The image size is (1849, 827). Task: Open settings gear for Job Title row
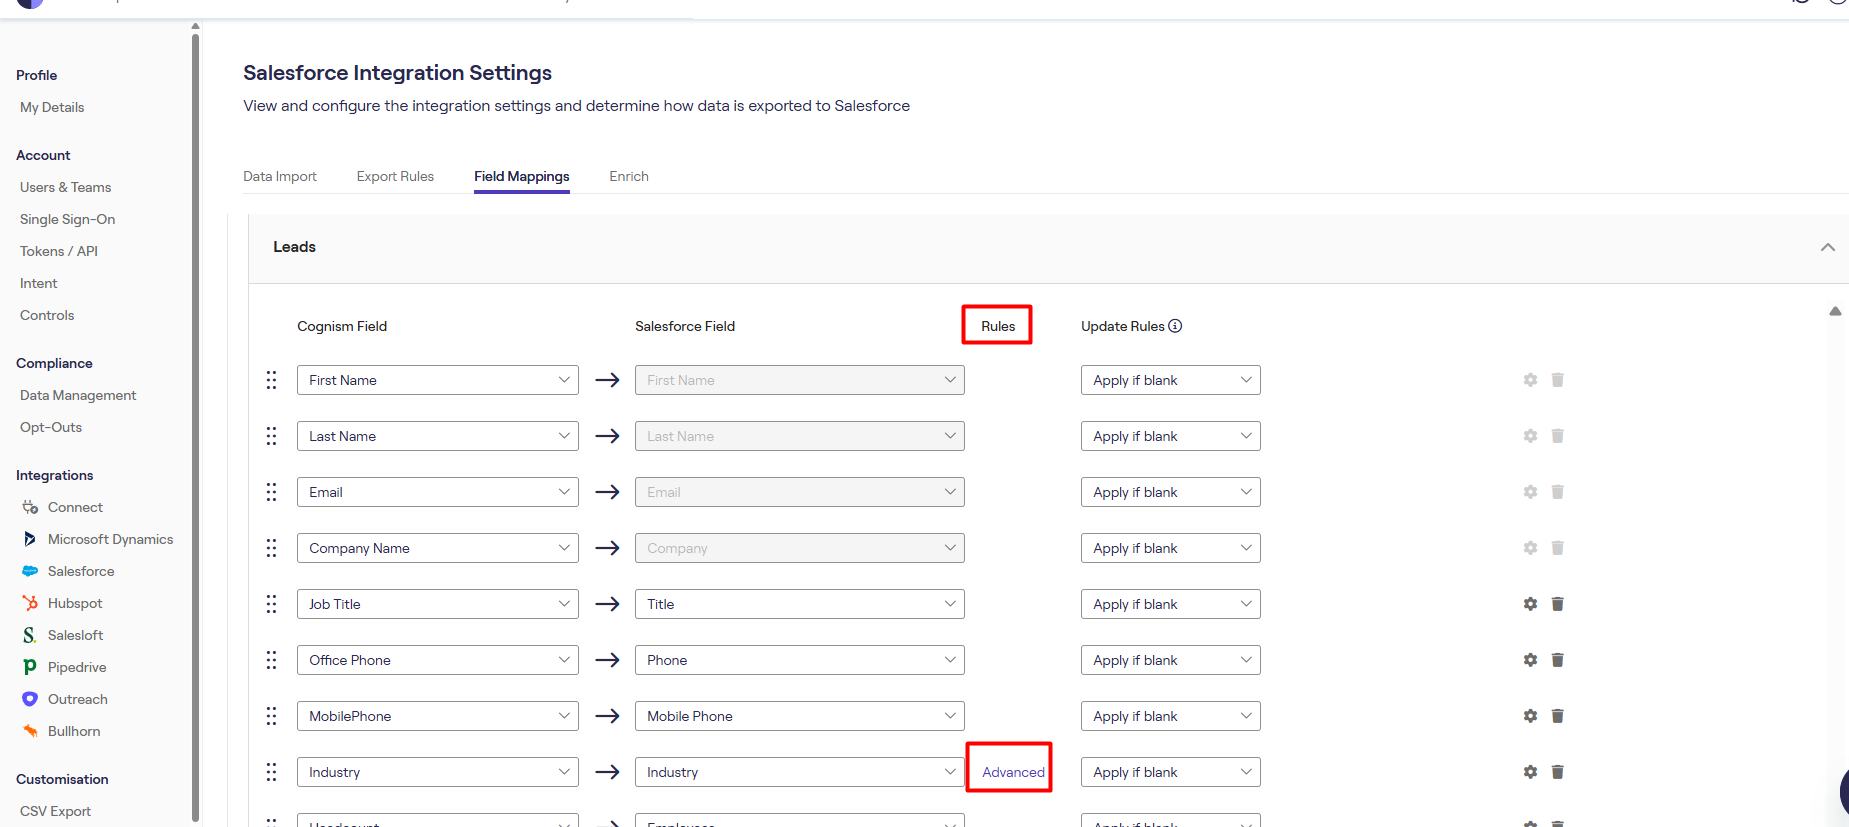click(1530, 604)
